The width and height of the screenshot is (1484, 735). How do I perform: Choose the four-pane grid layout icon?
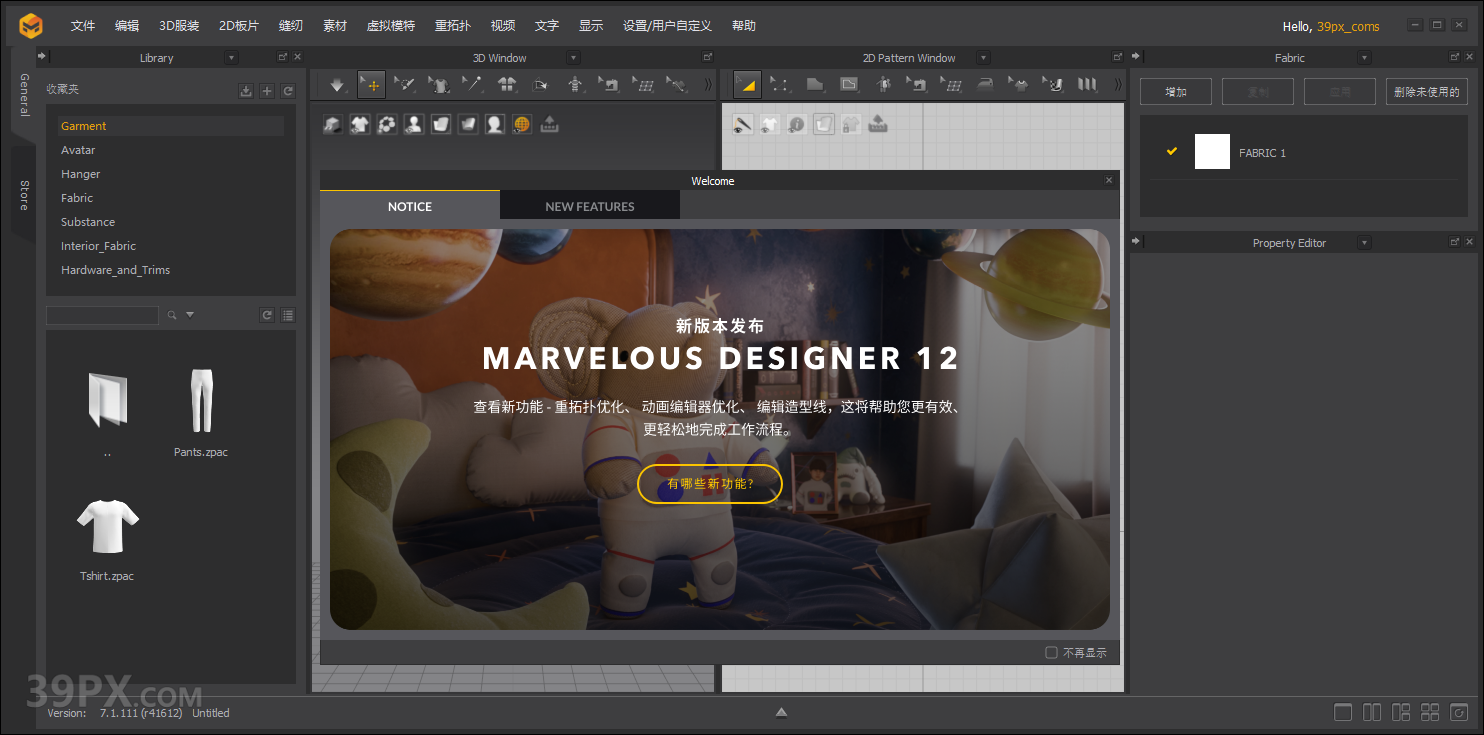pos(1430,713)
